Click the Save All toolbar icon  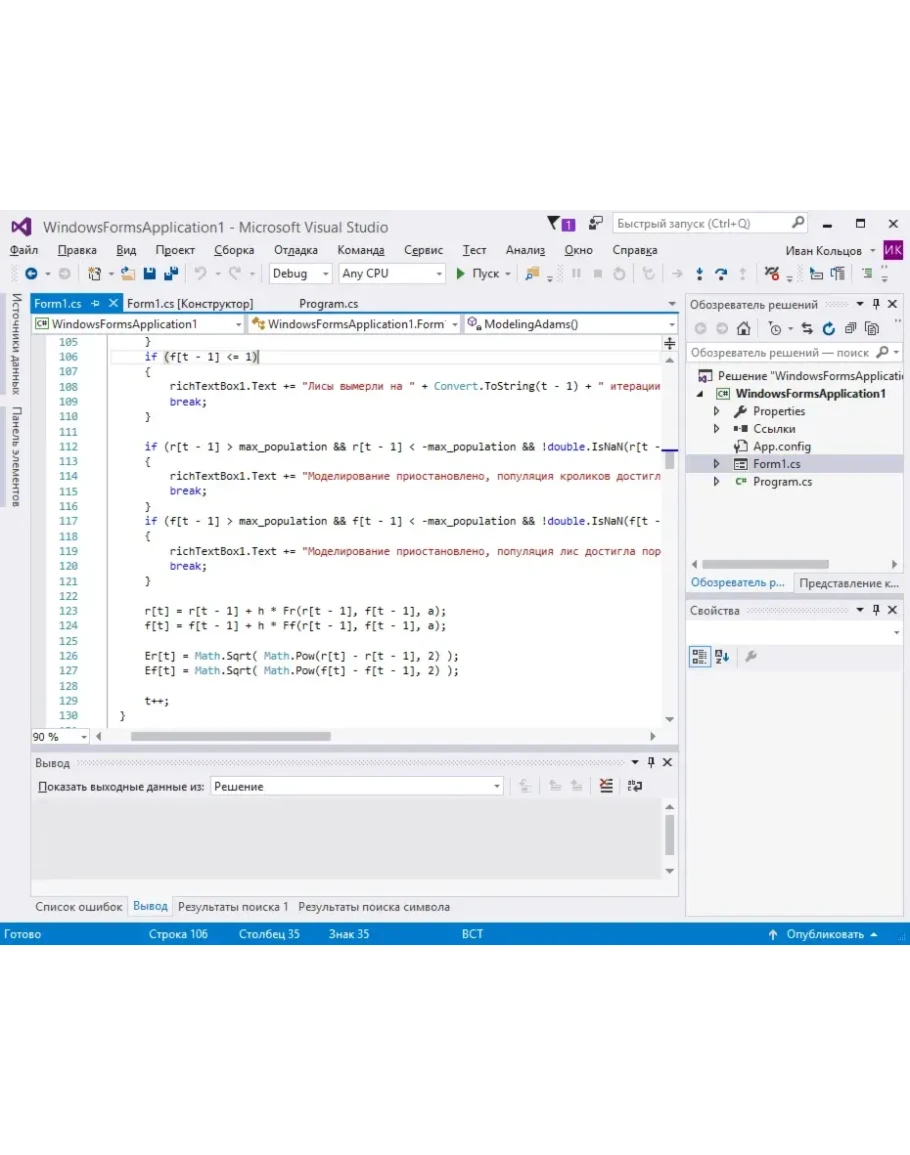[x=170, y=273]
